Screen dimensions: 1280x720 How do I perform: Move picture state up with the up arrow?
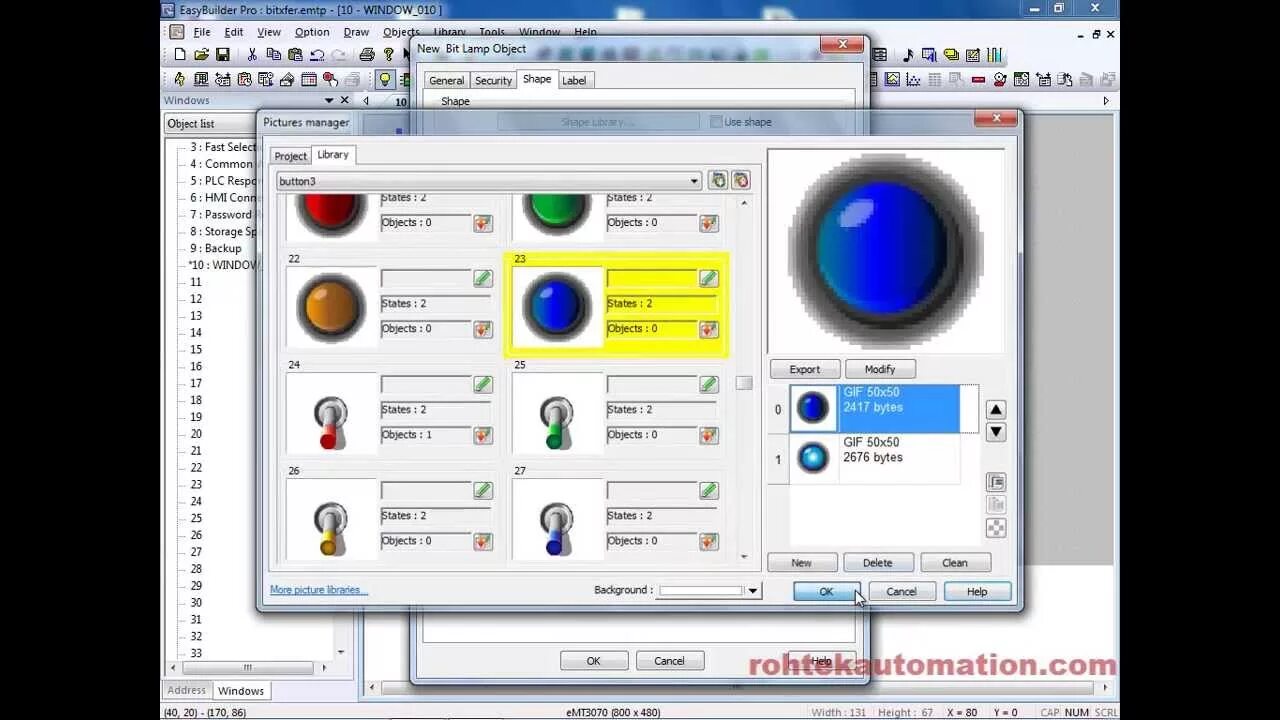pyautogui.click(x=996, y=410)
